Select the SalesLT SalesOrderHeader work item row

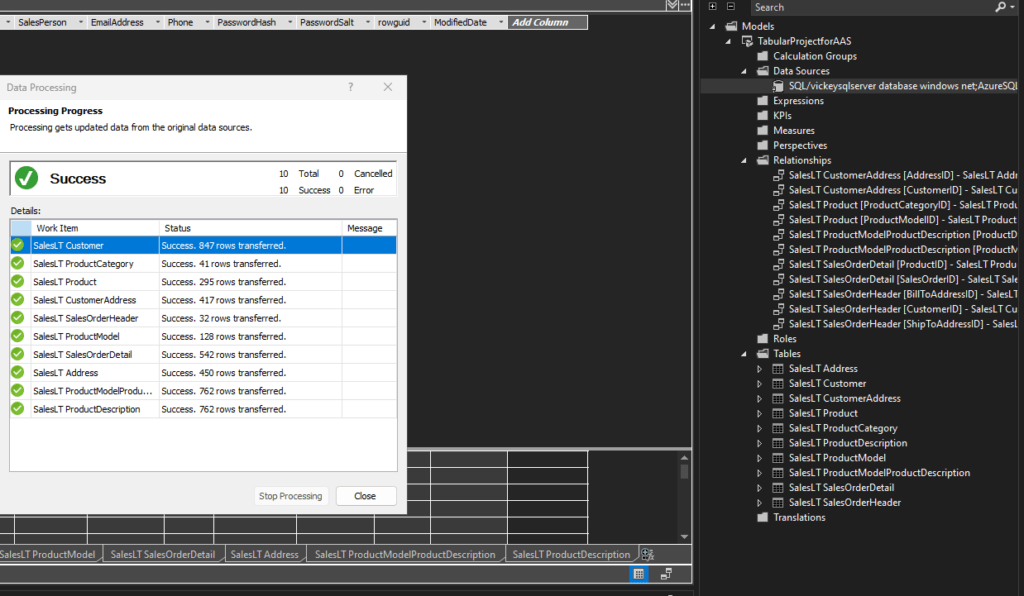click(x=203, y=319)
